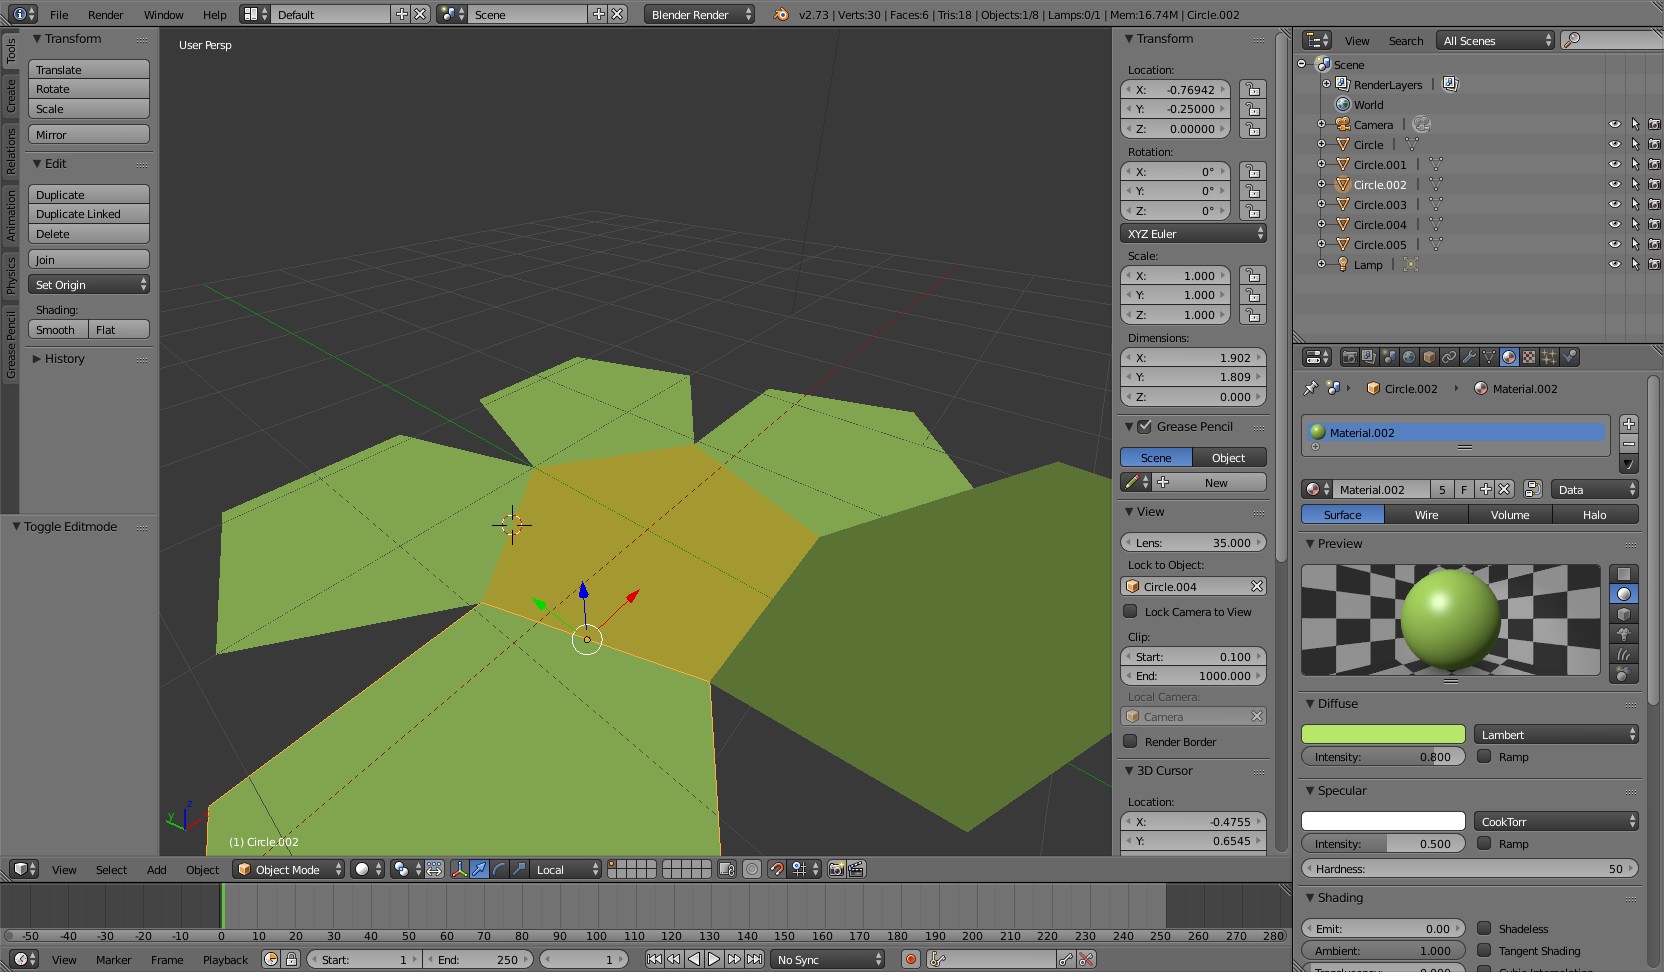Toggle the 3D manipulator axes icon

pos(459,869)
